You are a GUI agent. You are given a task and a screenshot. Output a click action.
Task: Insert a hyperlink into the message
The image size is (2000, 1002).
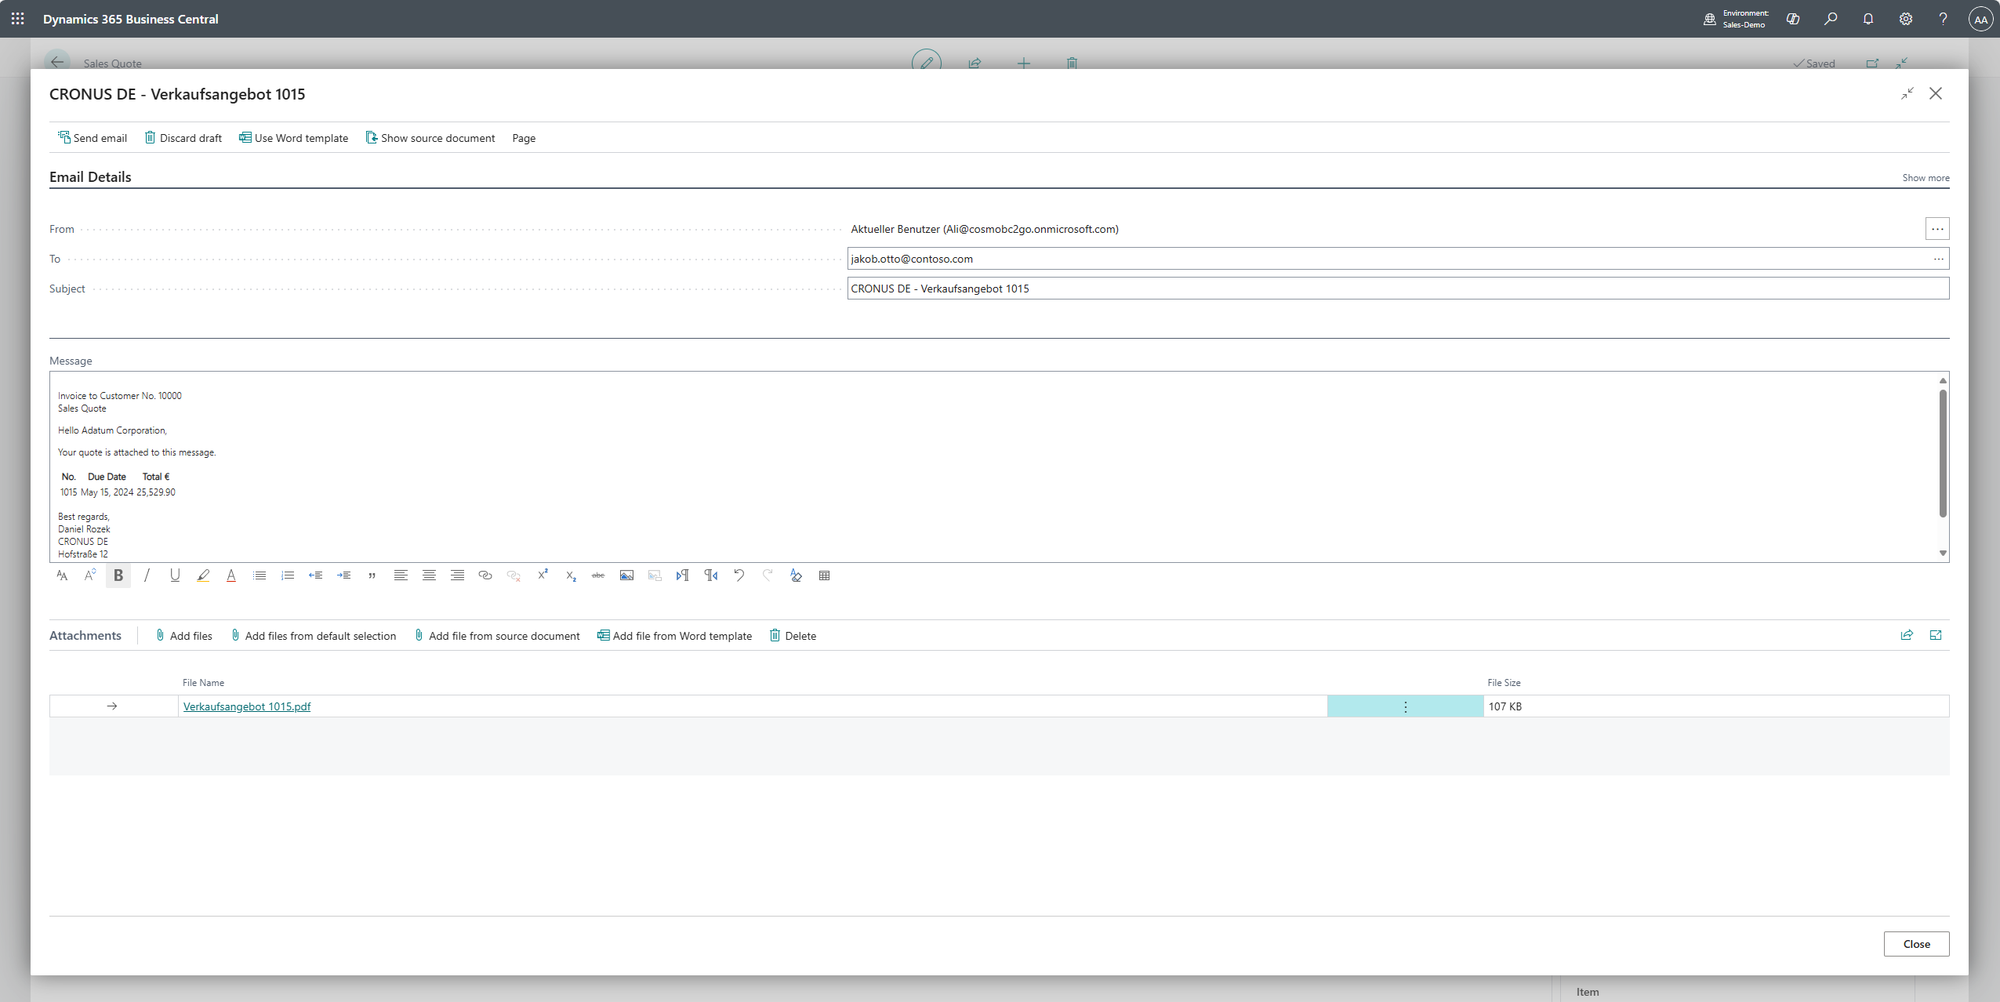[485, 576]
